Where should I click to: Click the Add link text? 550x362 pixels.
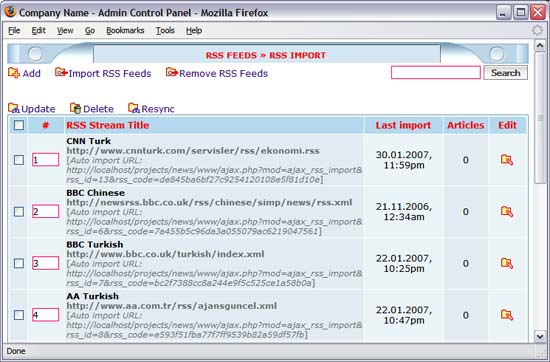click(x=32, y=73)
